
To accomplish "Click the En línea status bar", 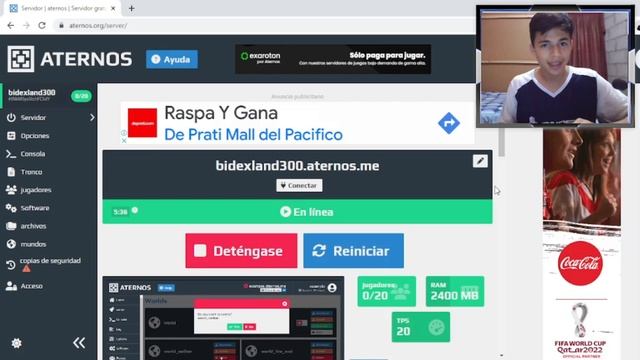I will (x=297, y=211).
